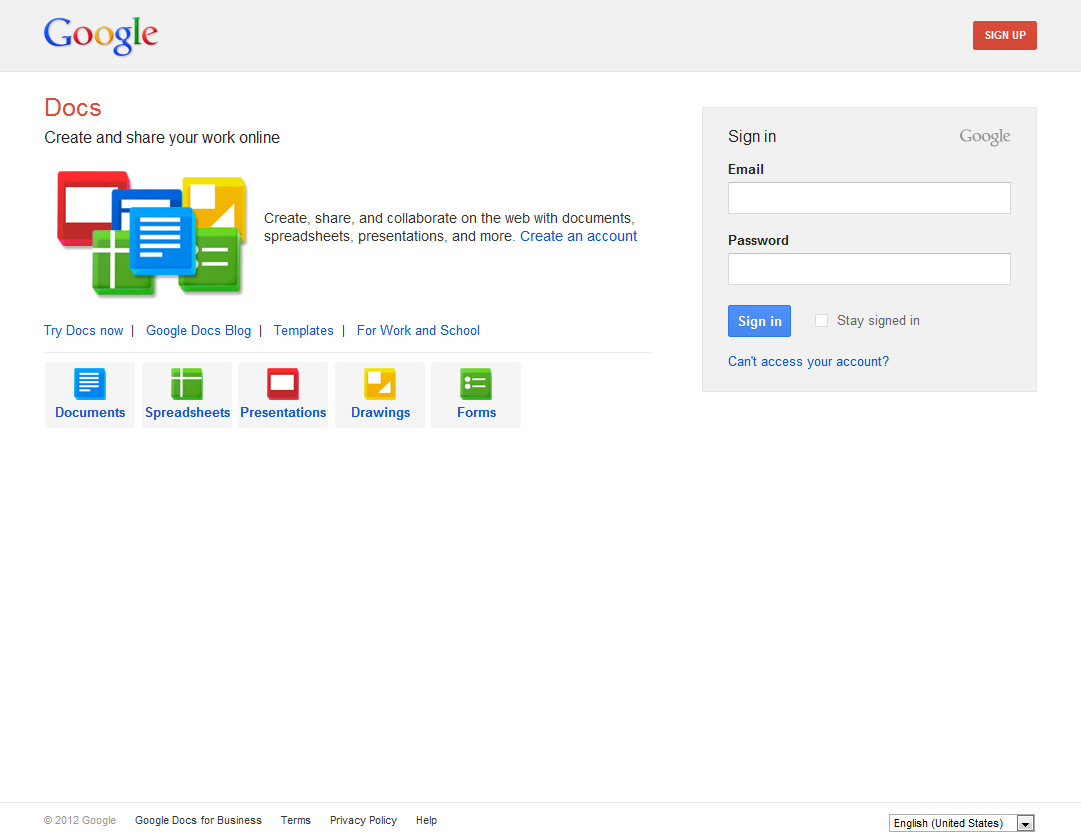Viewport: 1081px width, 838px height.
Task: Follow the Create an account link
Action: click(578, 236)
